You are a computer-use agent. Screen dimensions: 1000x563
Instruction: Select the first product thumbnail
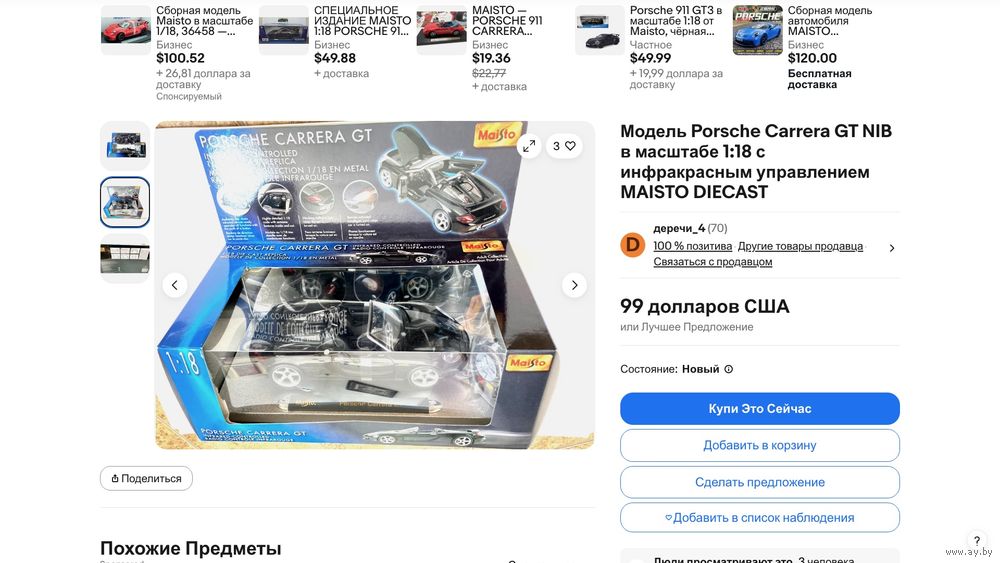click(125, 145)
